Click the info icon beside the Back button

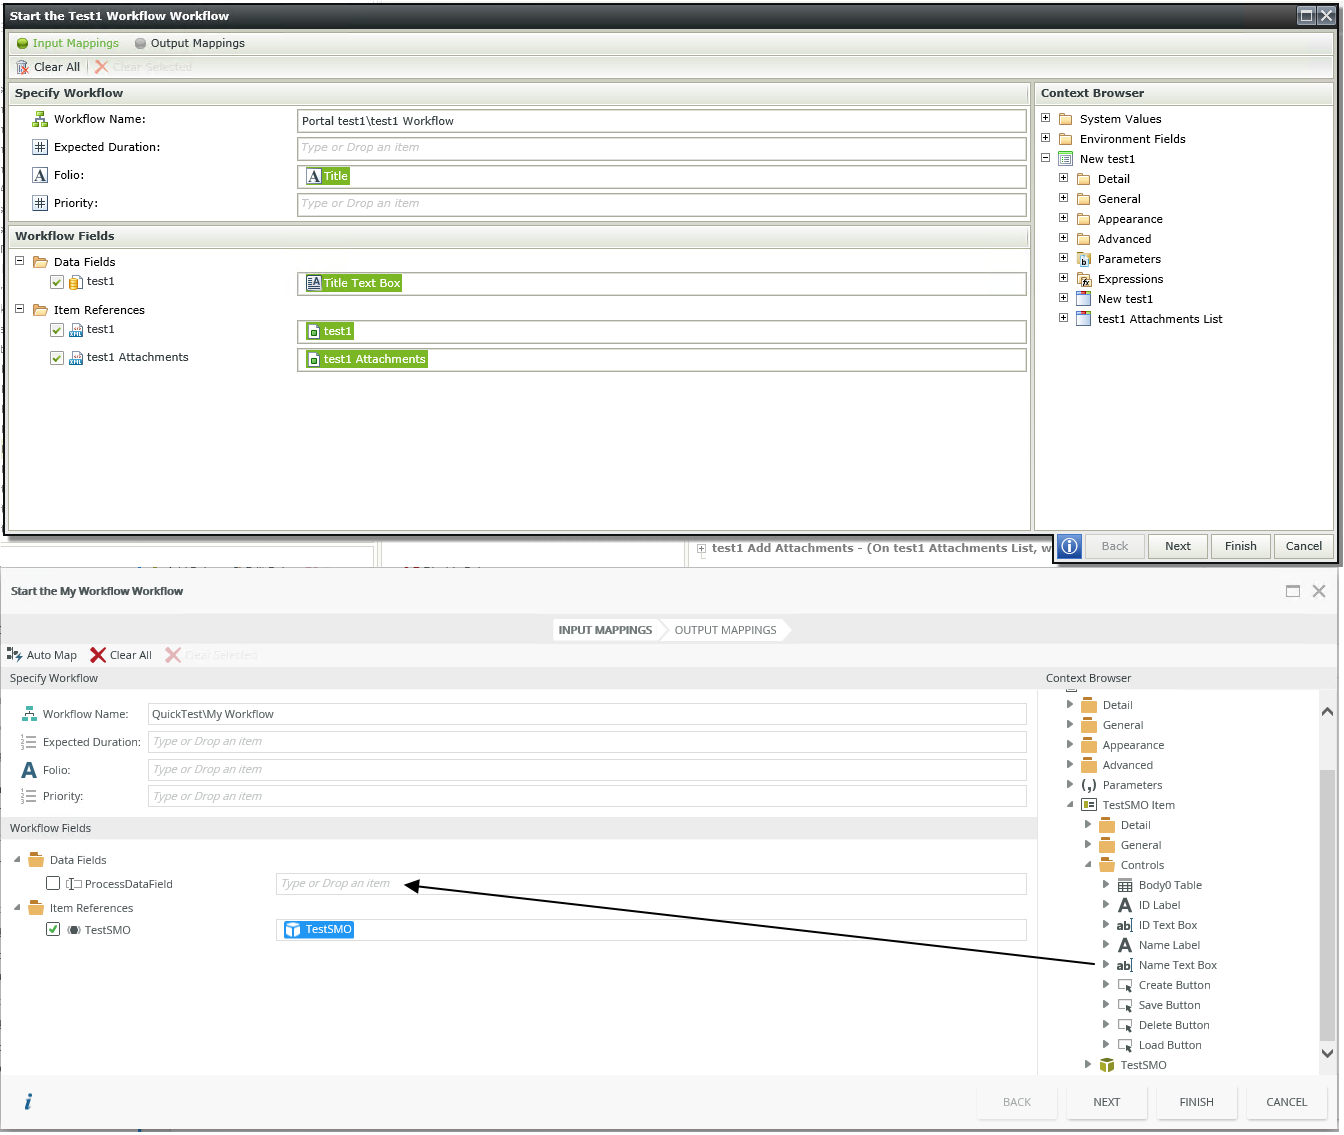click(1069, 546)
